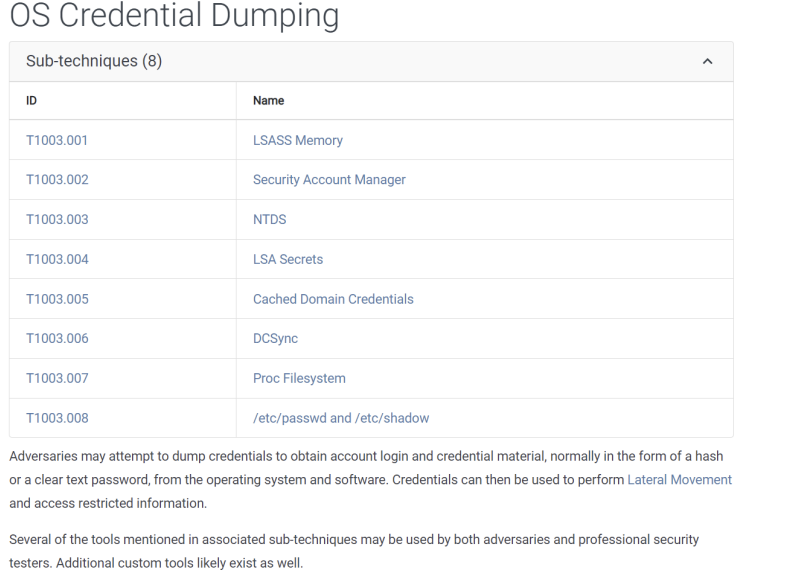Click the Name column header
The image size is (804, 579).
point(269,101)
